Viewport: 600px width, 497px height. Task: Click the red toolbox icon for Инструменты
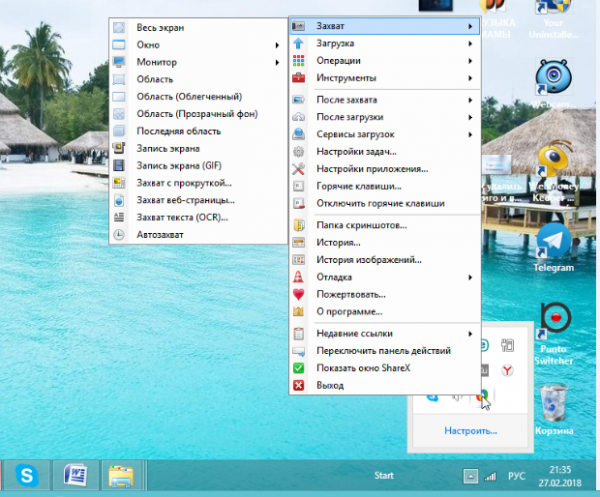(298, 78)
